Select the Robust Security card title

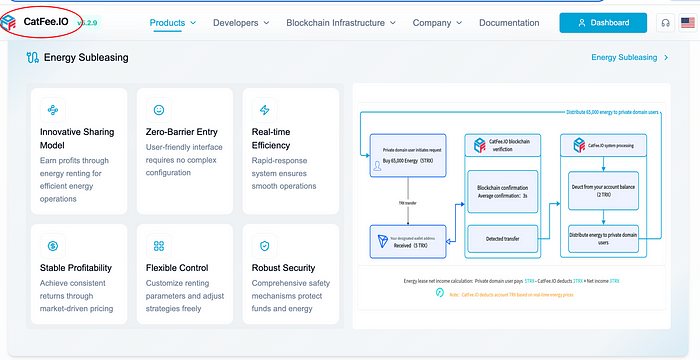[283, 268]
